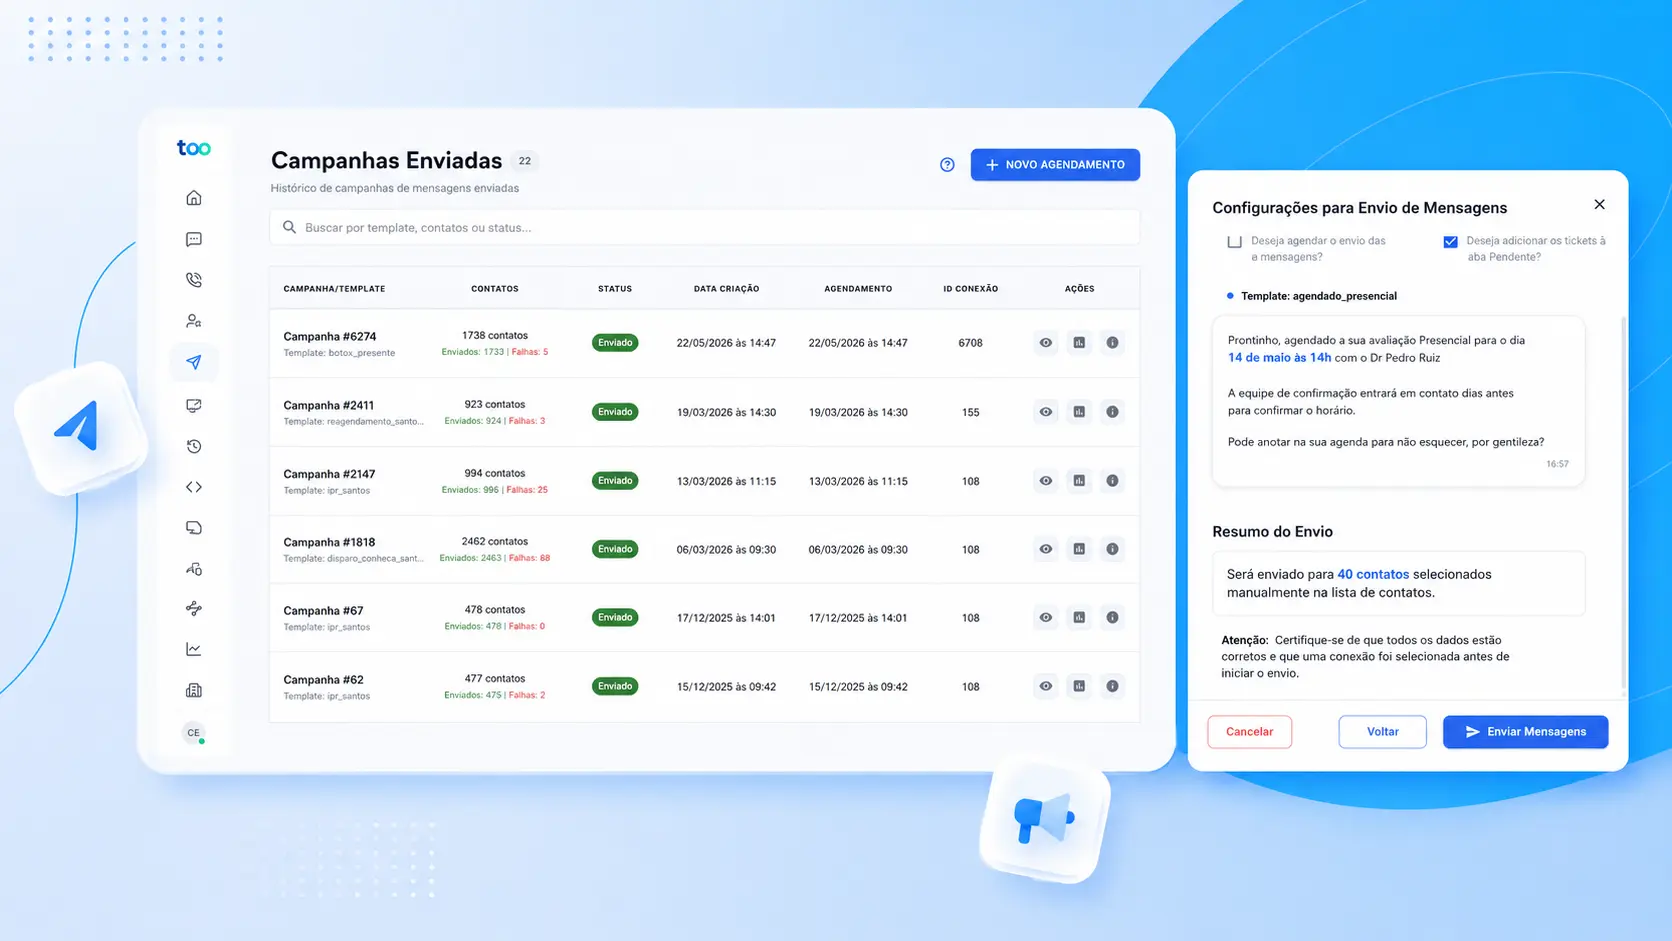Click the message settings panel scrollbar
This screenshot has height=941, width=1672.
1623,504
